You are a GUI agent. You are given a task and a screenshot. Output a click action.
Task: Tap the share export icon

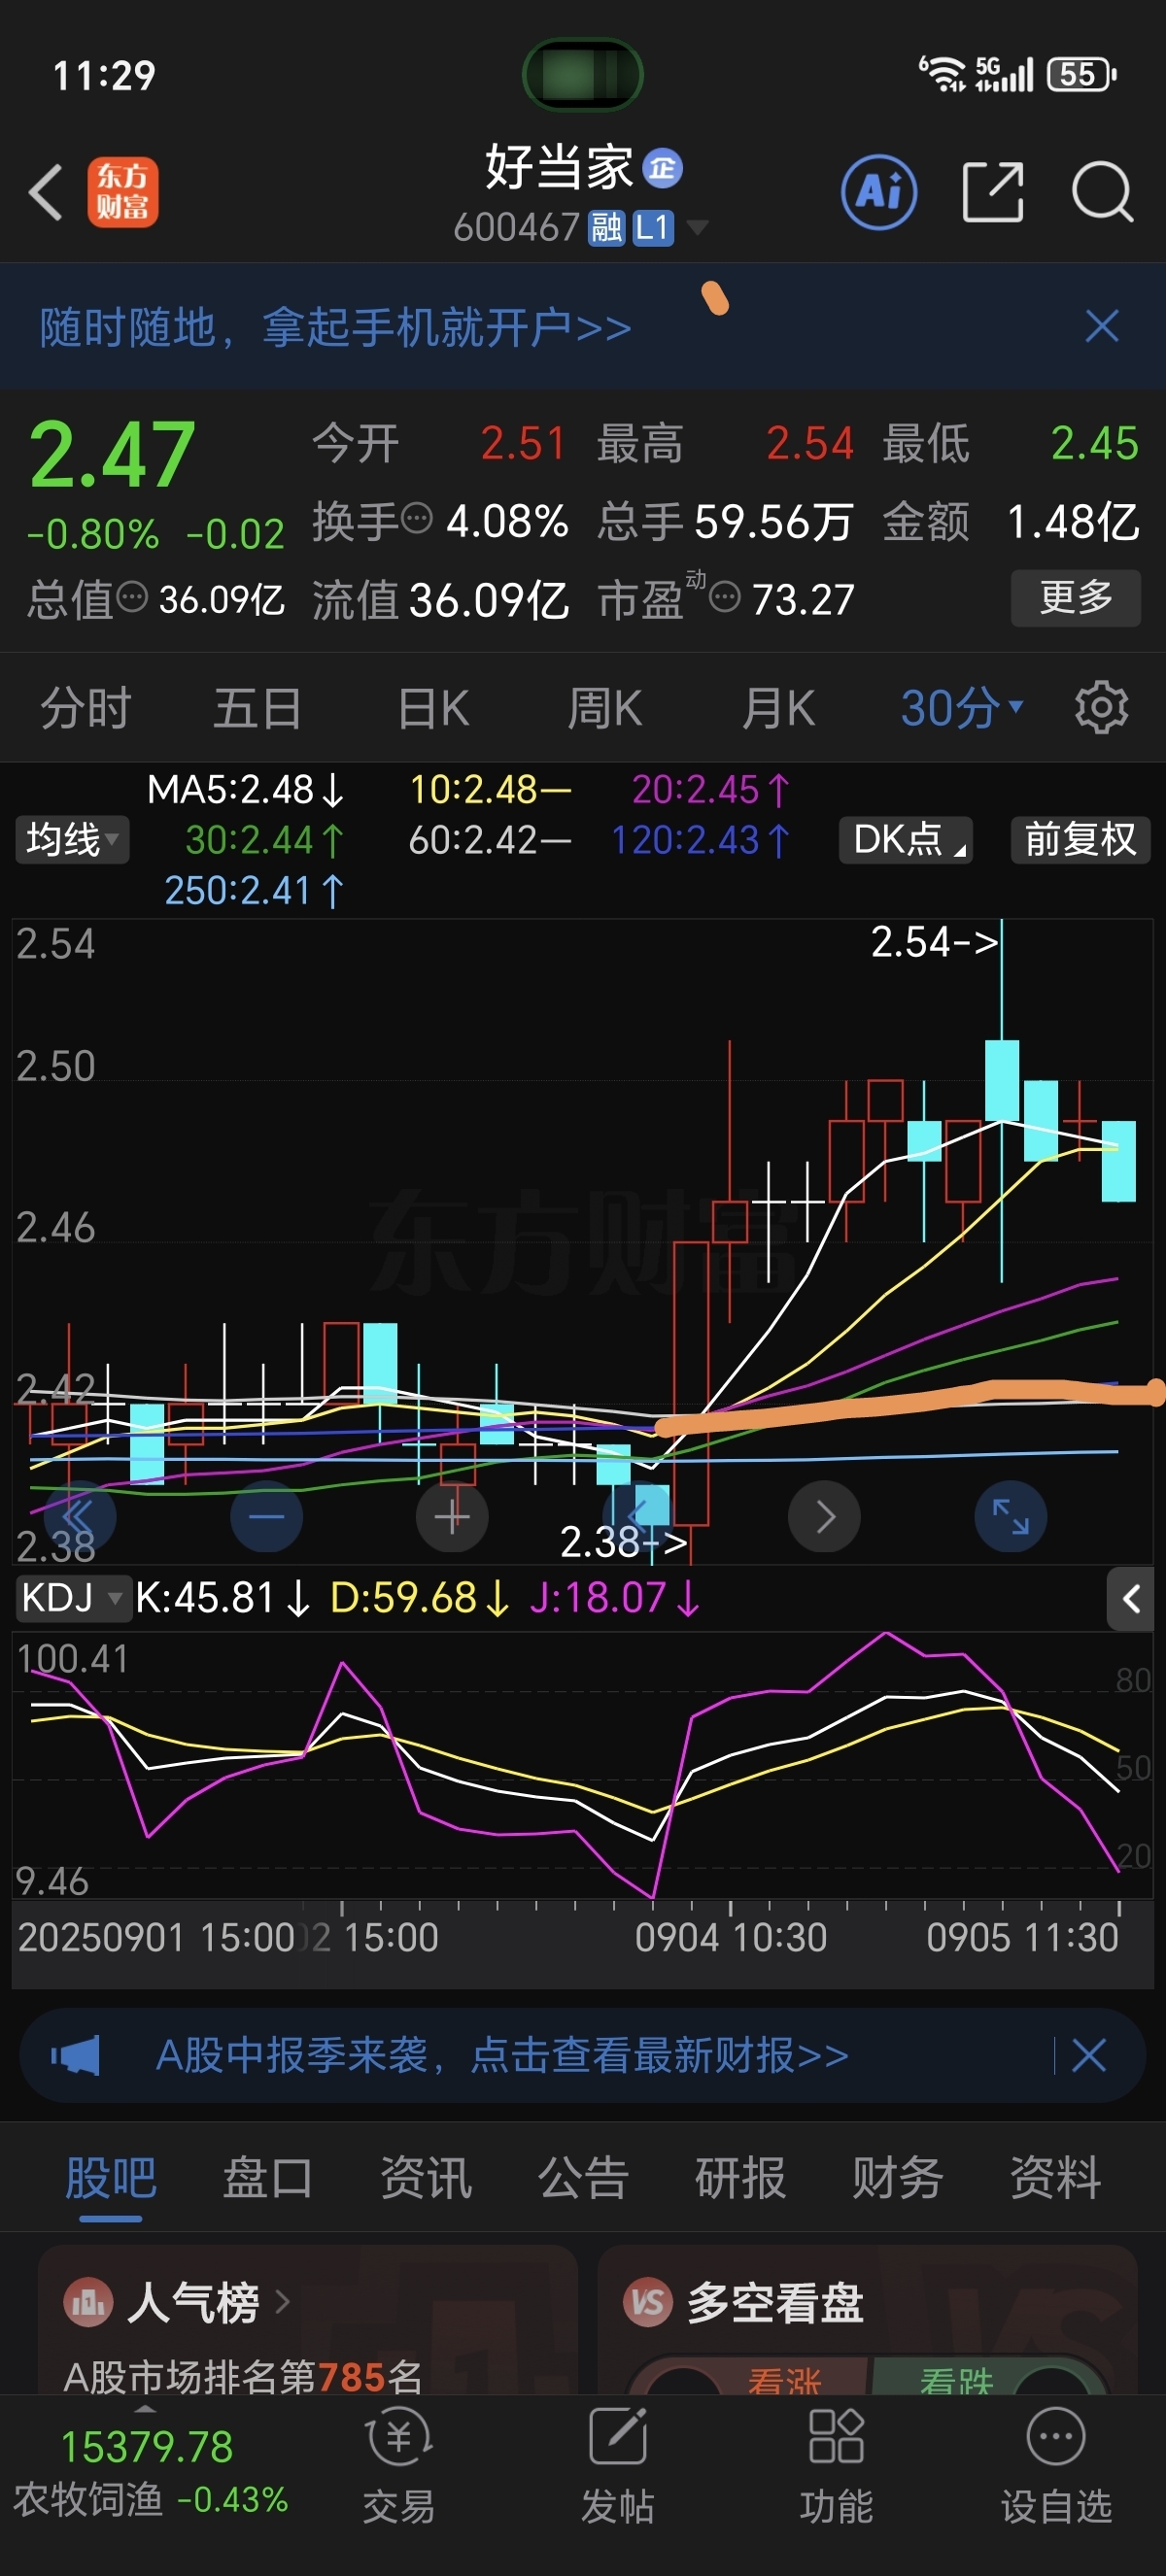point(993,191)
